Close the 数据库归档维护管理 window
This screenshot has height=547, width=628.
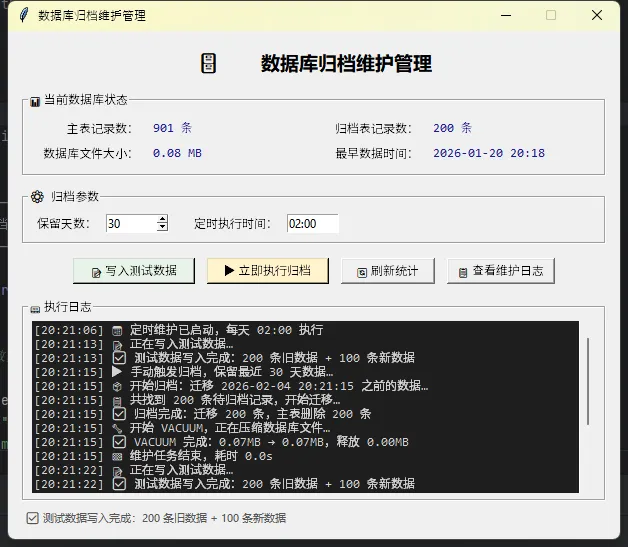point(597,15)
